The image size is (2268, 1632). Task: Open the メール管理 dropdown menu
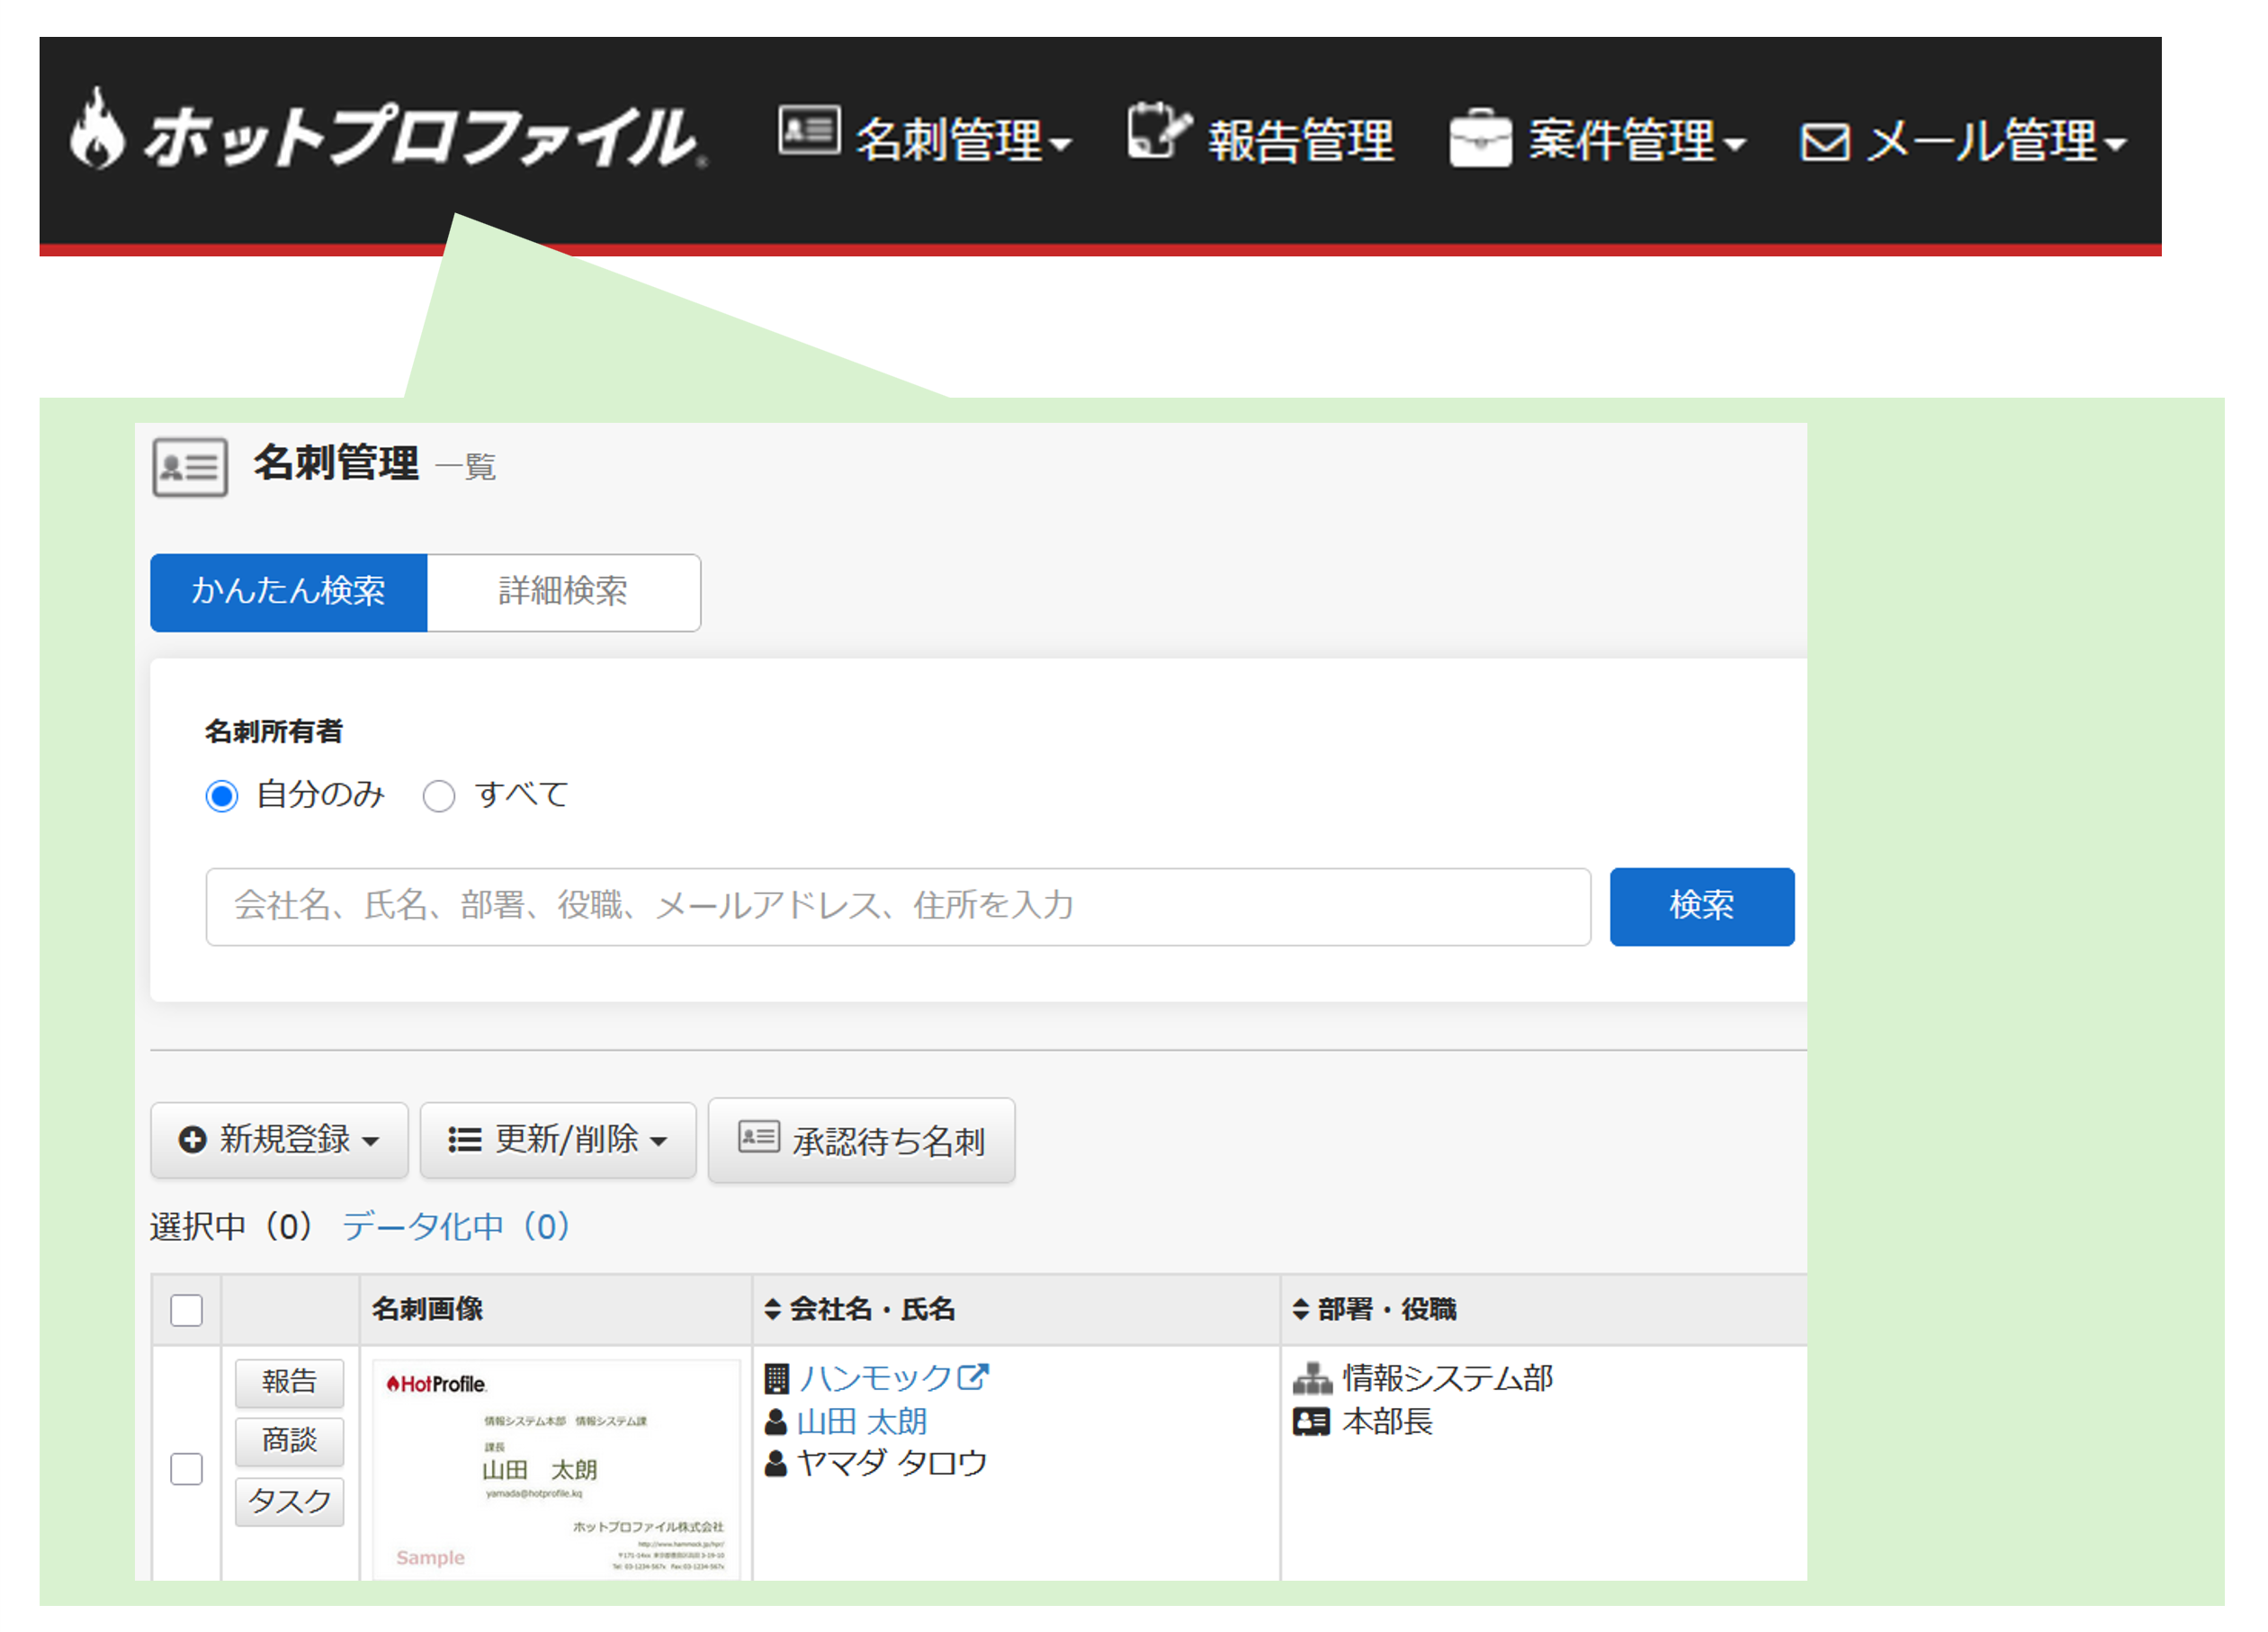tap(1963, 141)
